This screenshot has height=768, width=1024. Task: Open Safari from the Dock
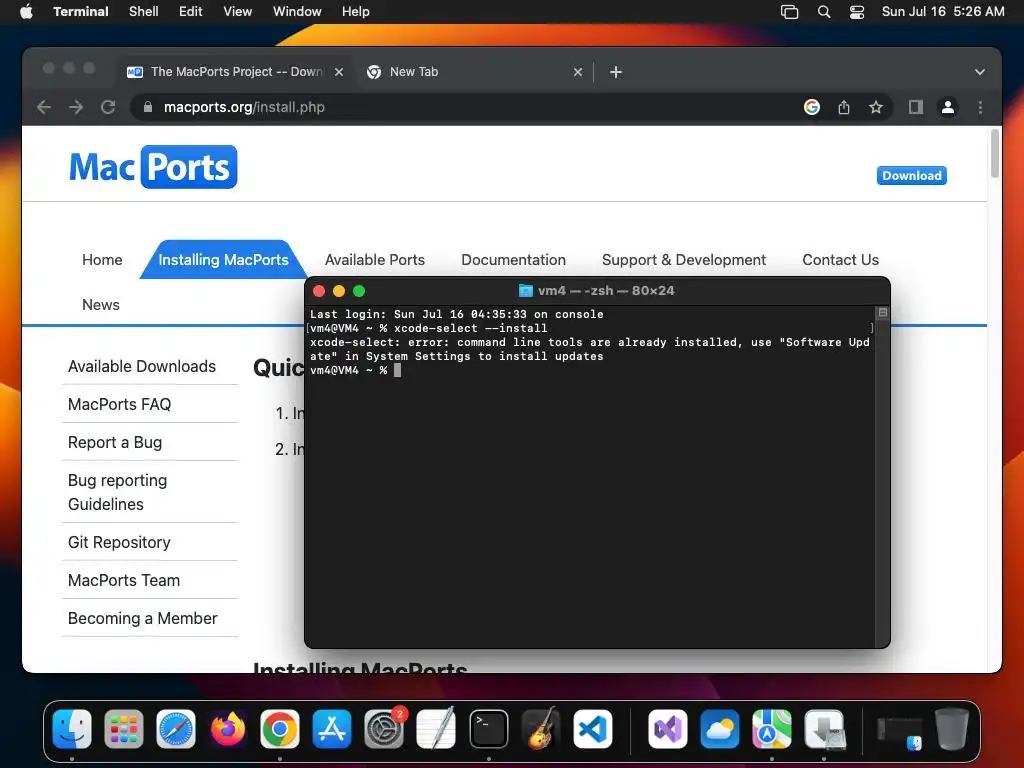[176, 729]
